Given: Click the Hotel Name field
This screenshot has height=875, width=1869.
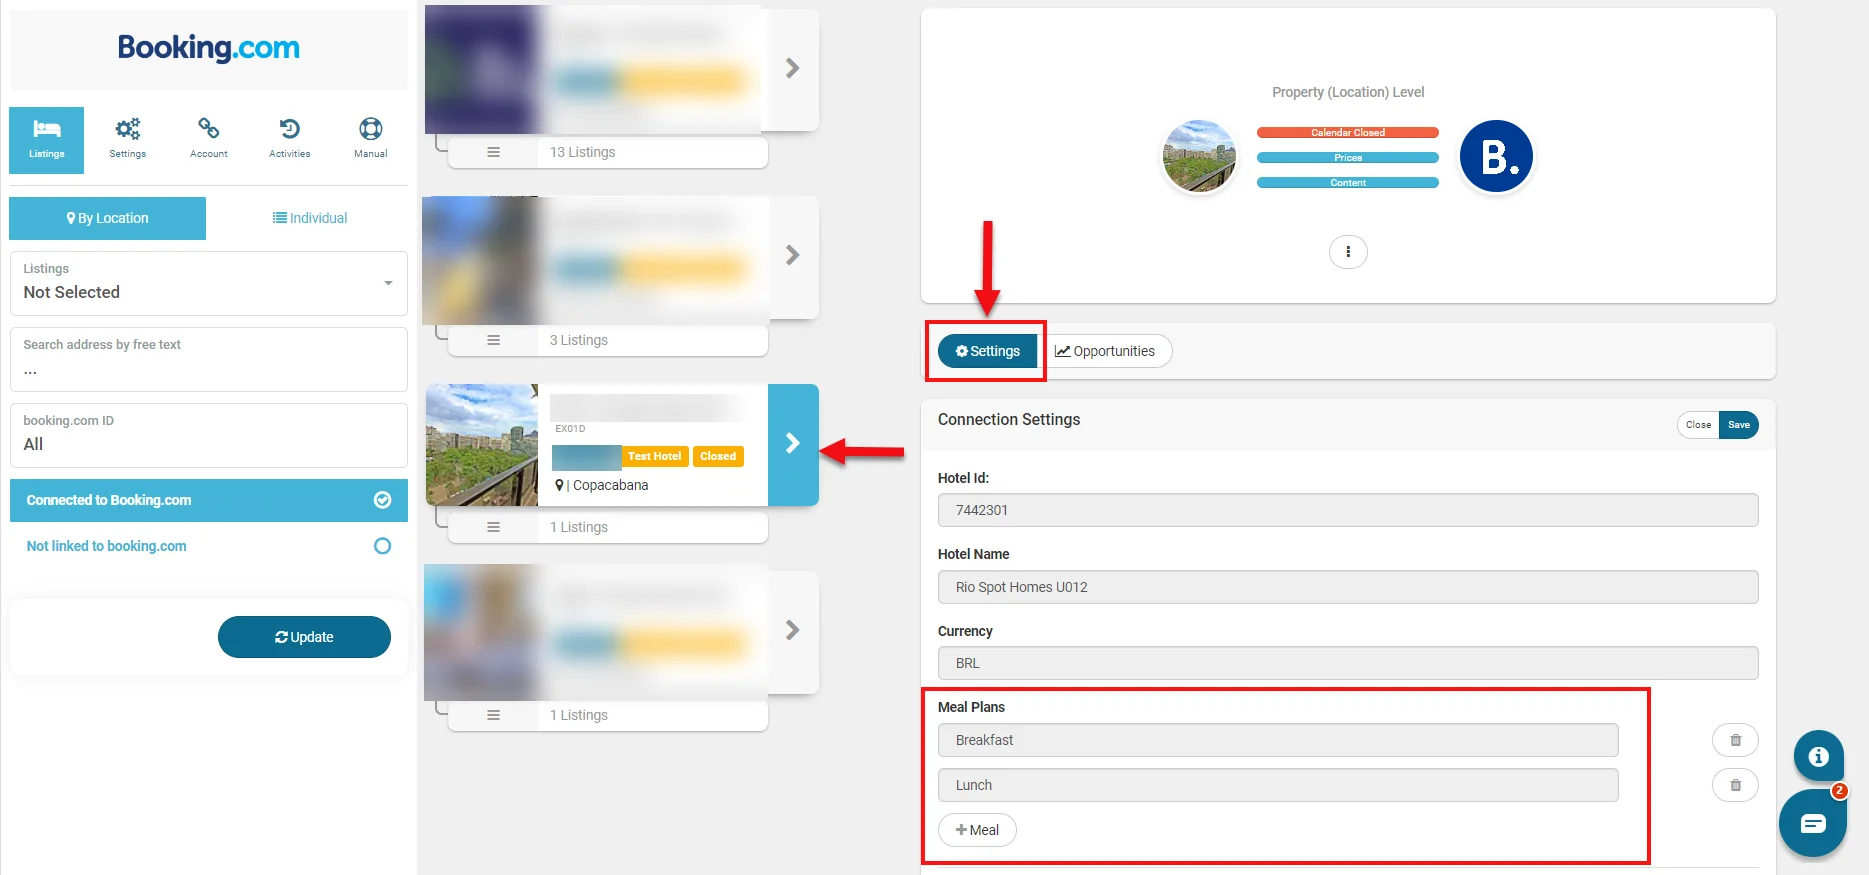Looking at the screenshot, I should [x=1348, y=587].
